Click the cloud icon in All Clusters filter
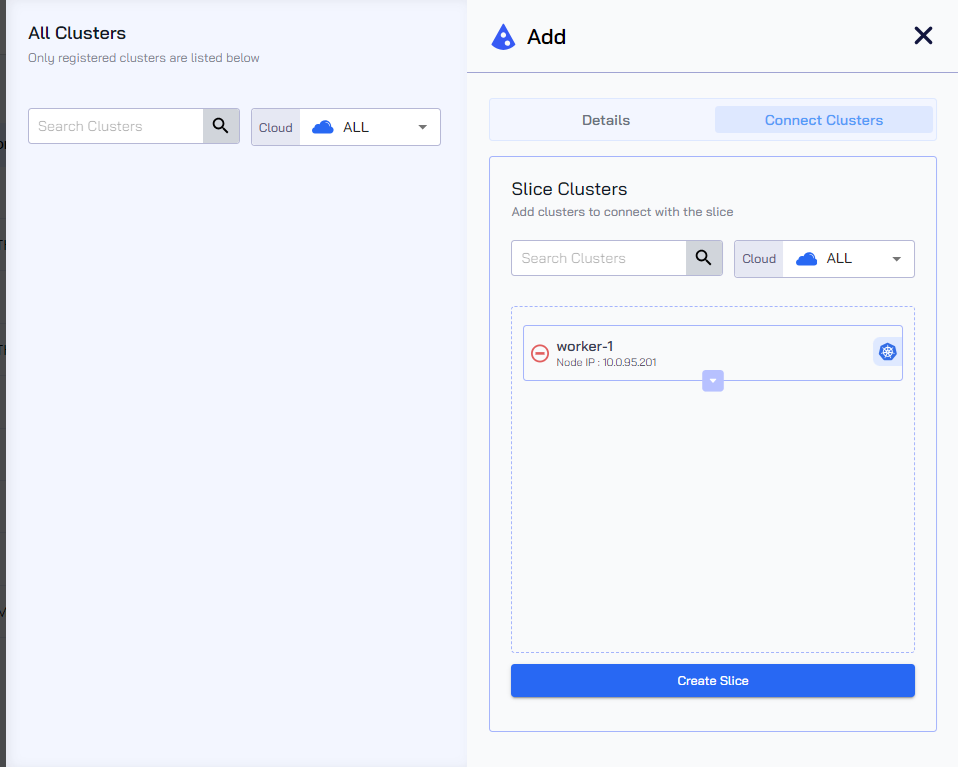Screen dimensions: 958x767 pyautogui.click(x=323, y=127)
